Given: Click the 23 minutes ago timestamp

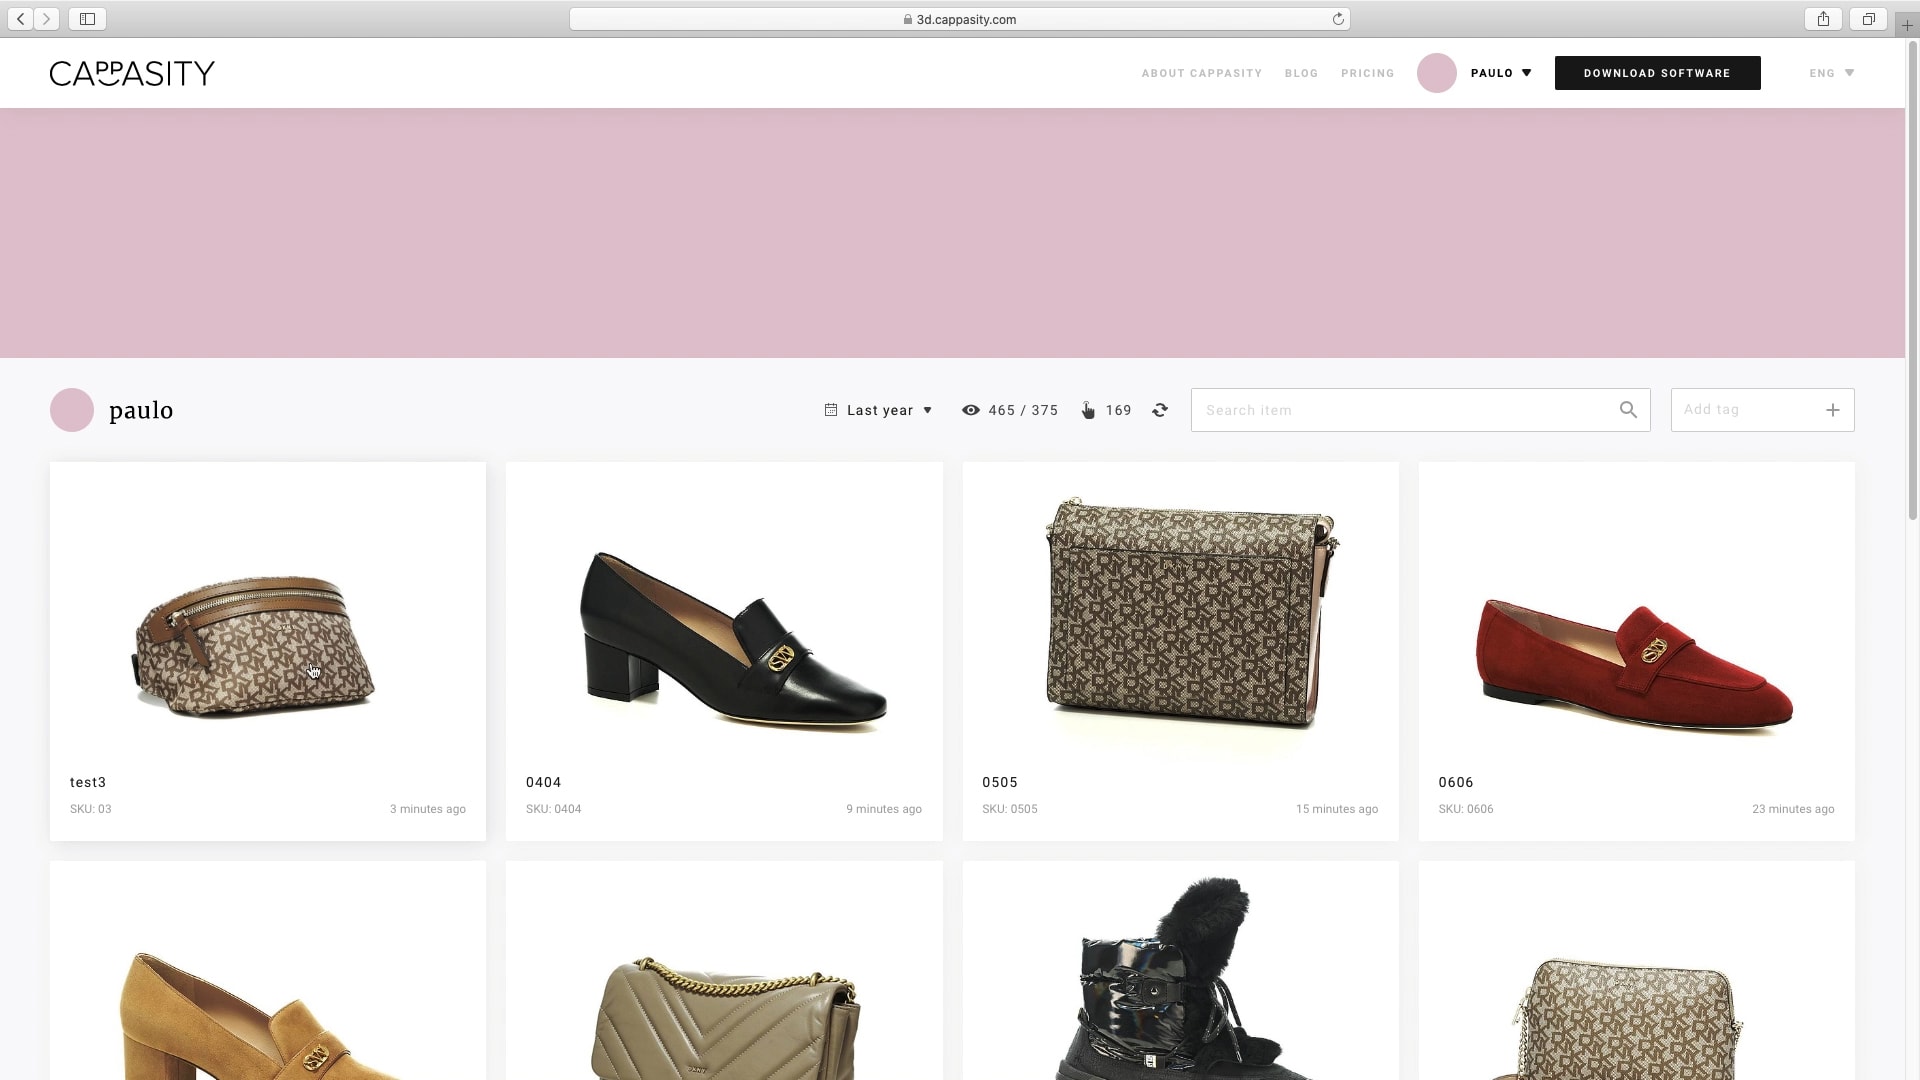Looking at the screenshot, I should pyautogui.click(x=1793, y=809).
